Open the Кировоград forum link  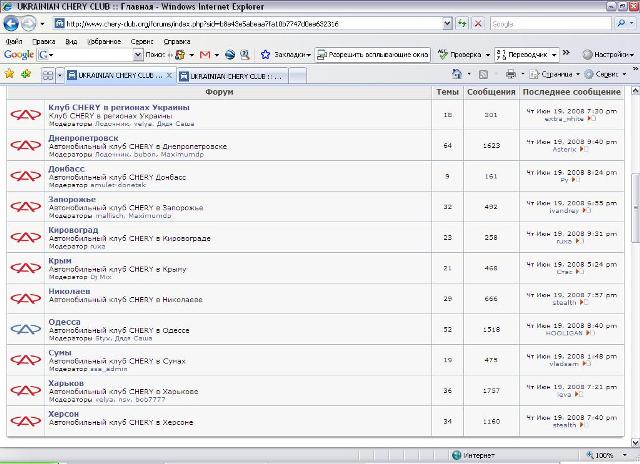(73, 230)
